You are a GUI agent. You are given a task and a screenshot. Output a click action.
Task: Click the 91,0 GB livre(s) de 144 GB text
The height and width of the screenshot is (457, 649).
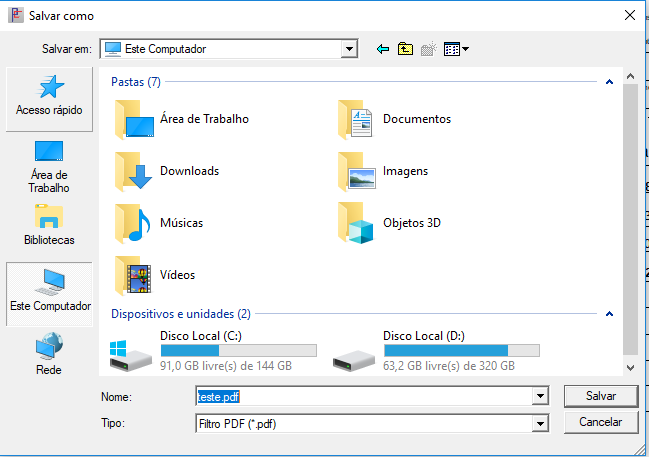click(x=226, y=366)
